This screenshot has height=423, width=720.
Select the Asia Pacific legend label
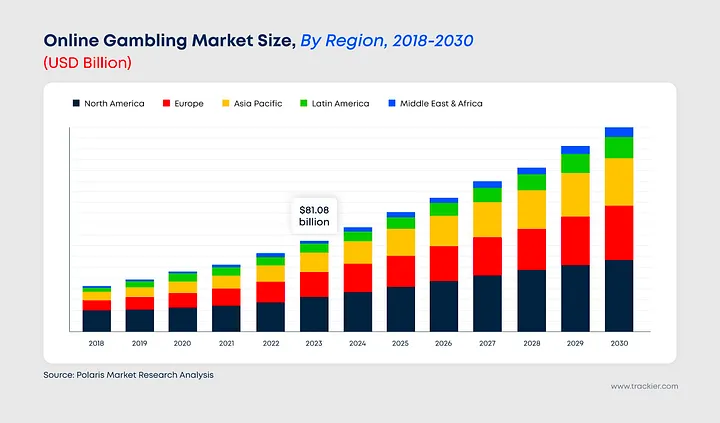(x=258, y=103)
